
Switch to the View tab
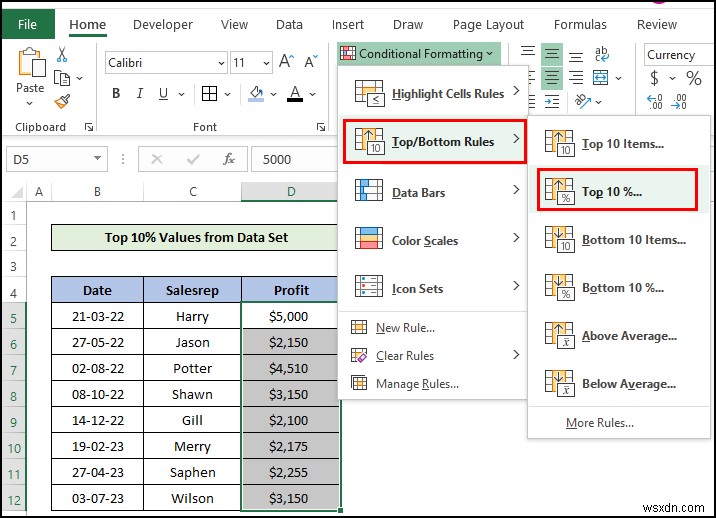(x=234, y=25)
